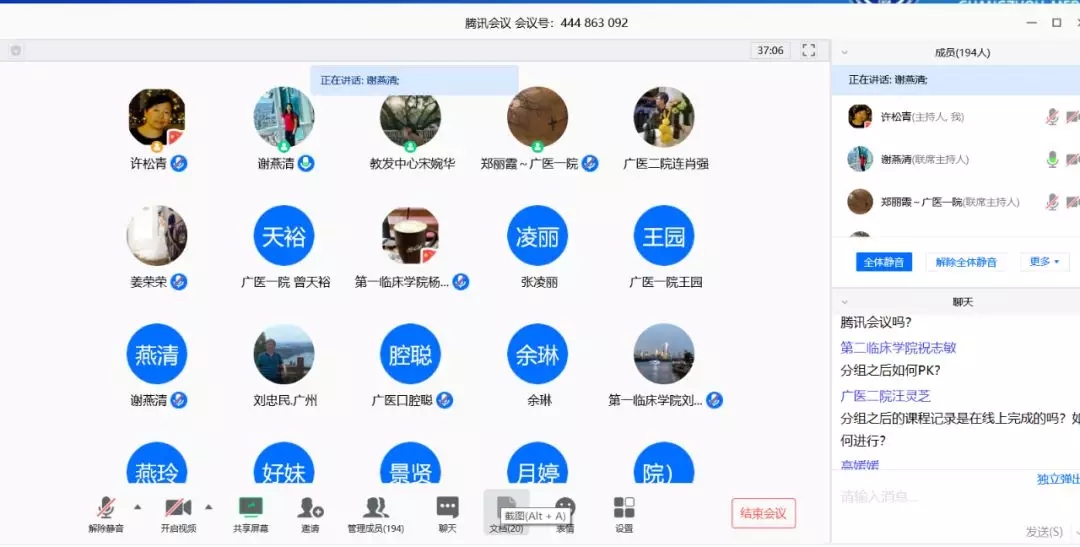Viewport: 1080px width, 547px height.
Task: Turn on camera via 开启视频
Action: [x=178, y=509]
